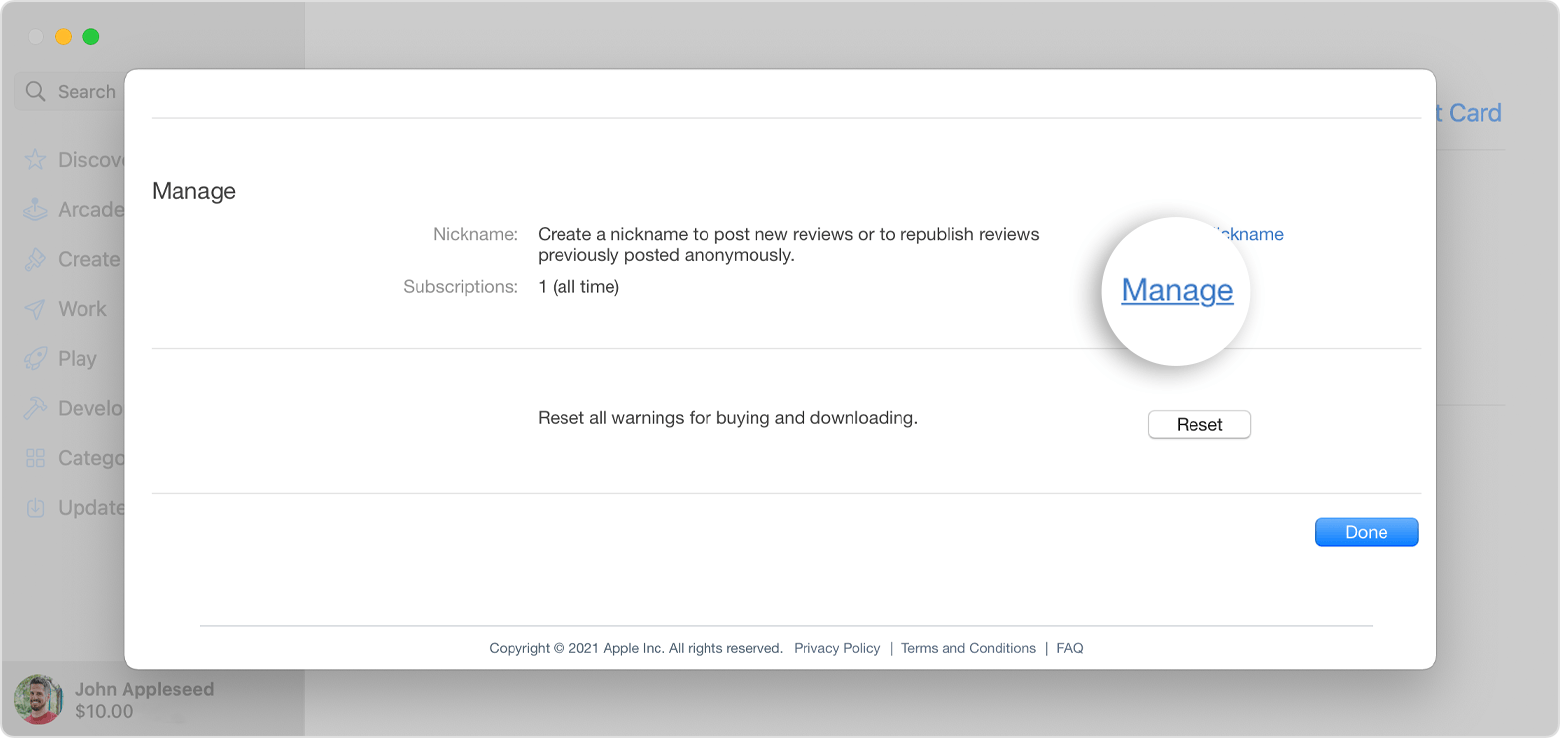
Task: Click John Appleseed's profile picture
Action: pos(39,699)
